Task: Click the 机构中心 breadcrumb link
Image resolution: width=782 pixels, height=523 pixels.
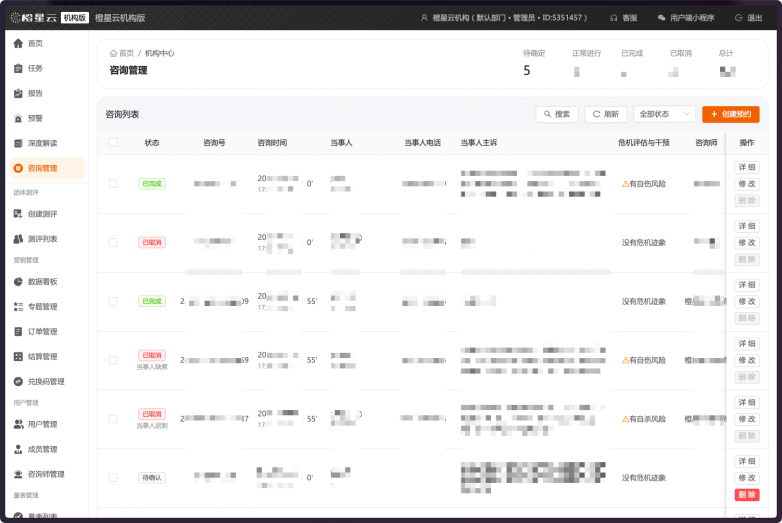Action: point(160,53)
